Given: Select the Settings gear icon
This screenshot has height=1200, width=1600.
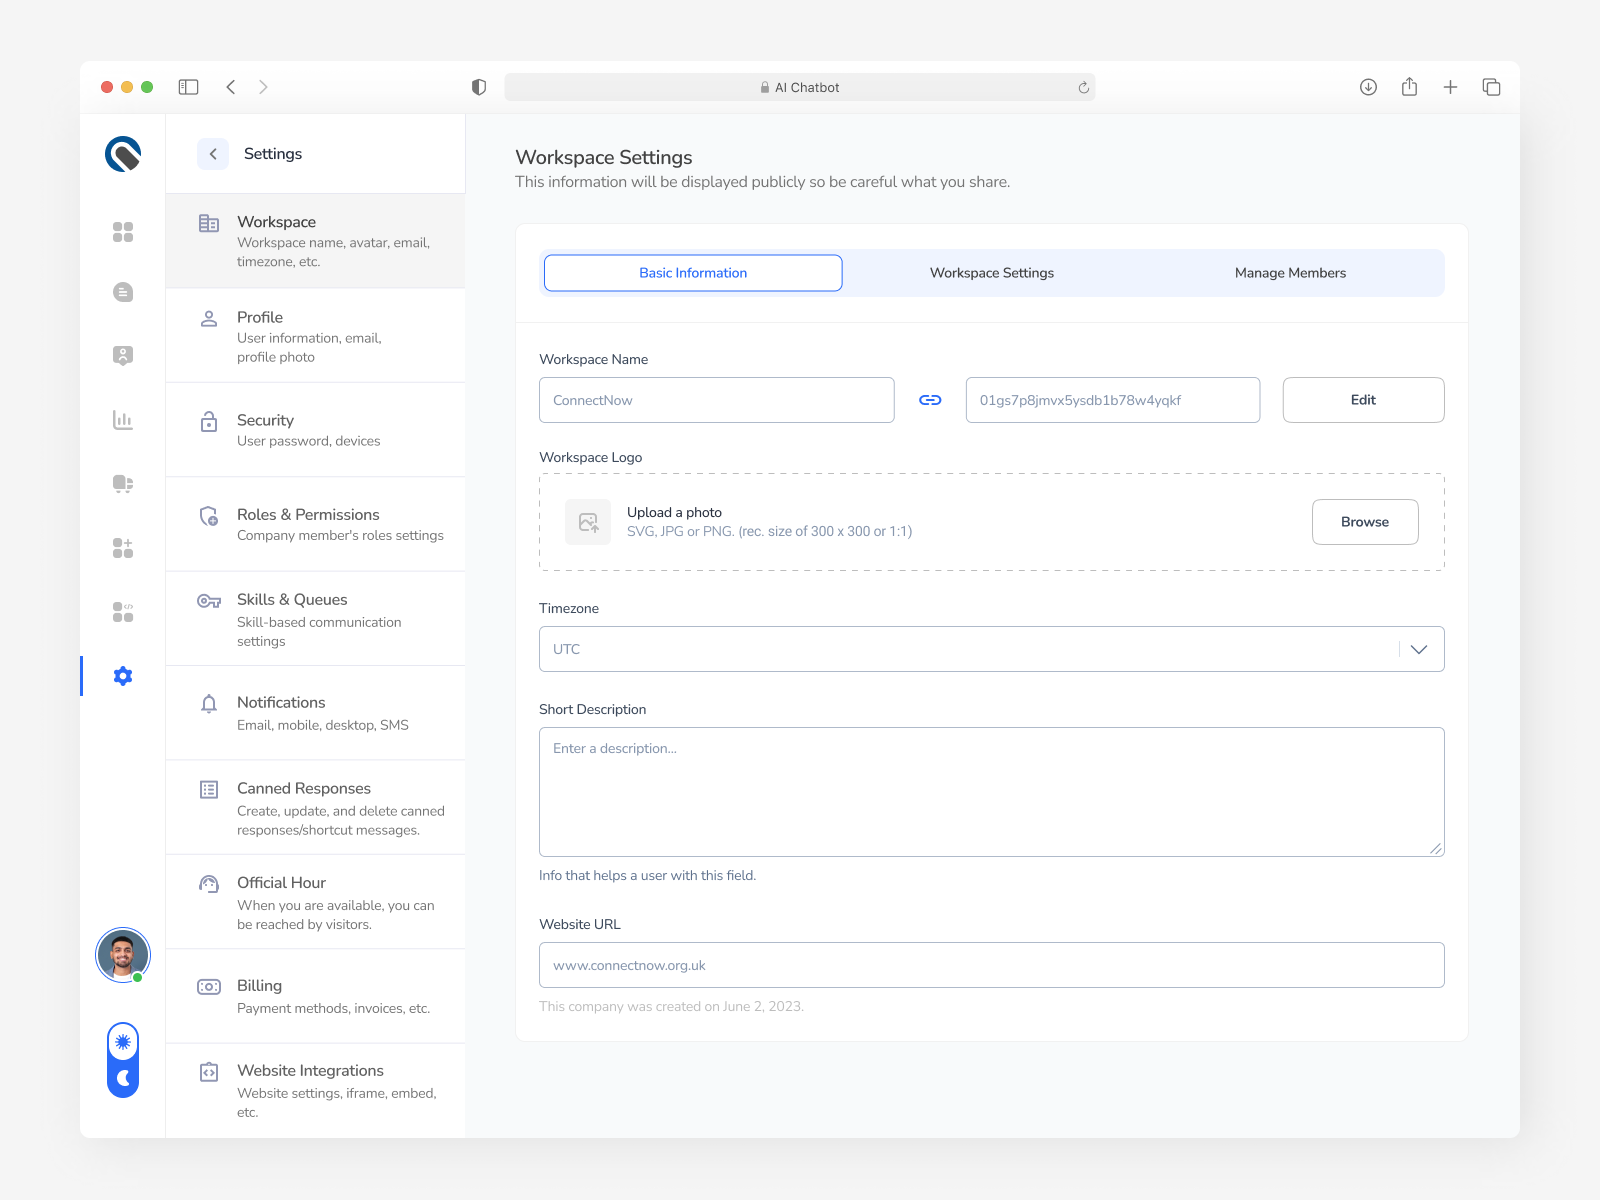Looking at the screenshot, I should click(x=122, y=675).
